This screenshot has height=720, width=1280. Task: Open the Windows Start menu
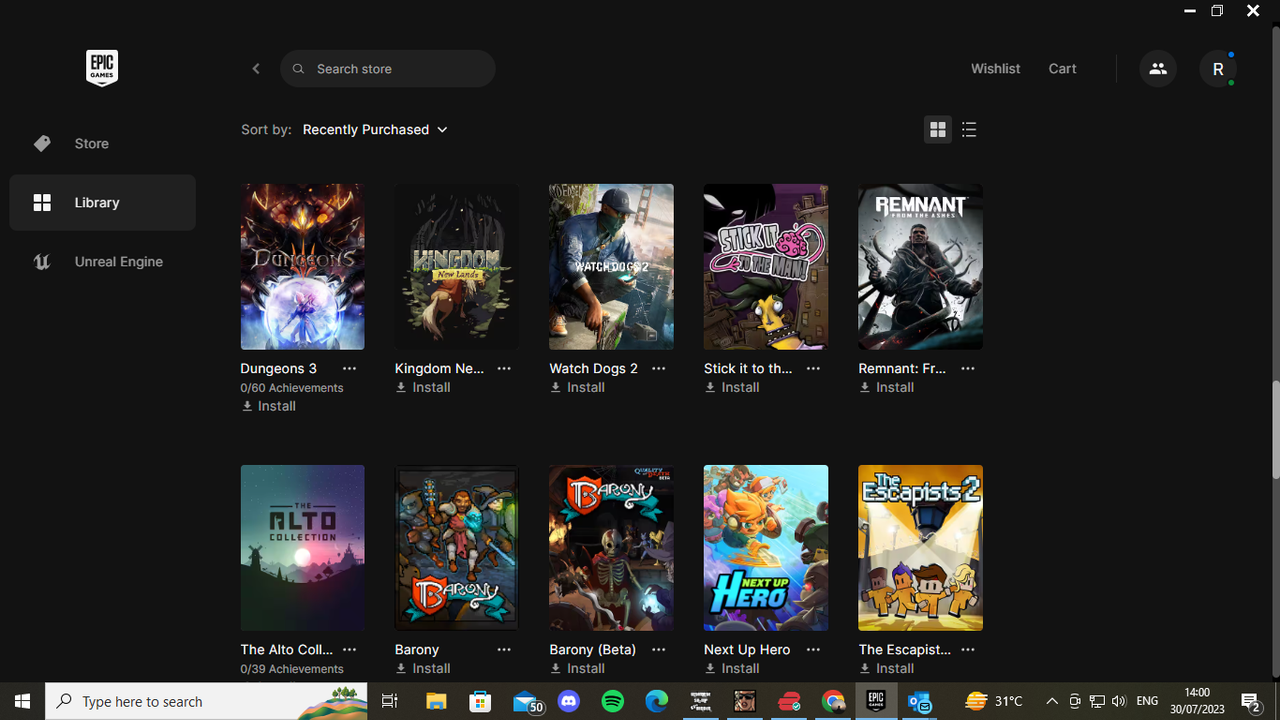23,702
